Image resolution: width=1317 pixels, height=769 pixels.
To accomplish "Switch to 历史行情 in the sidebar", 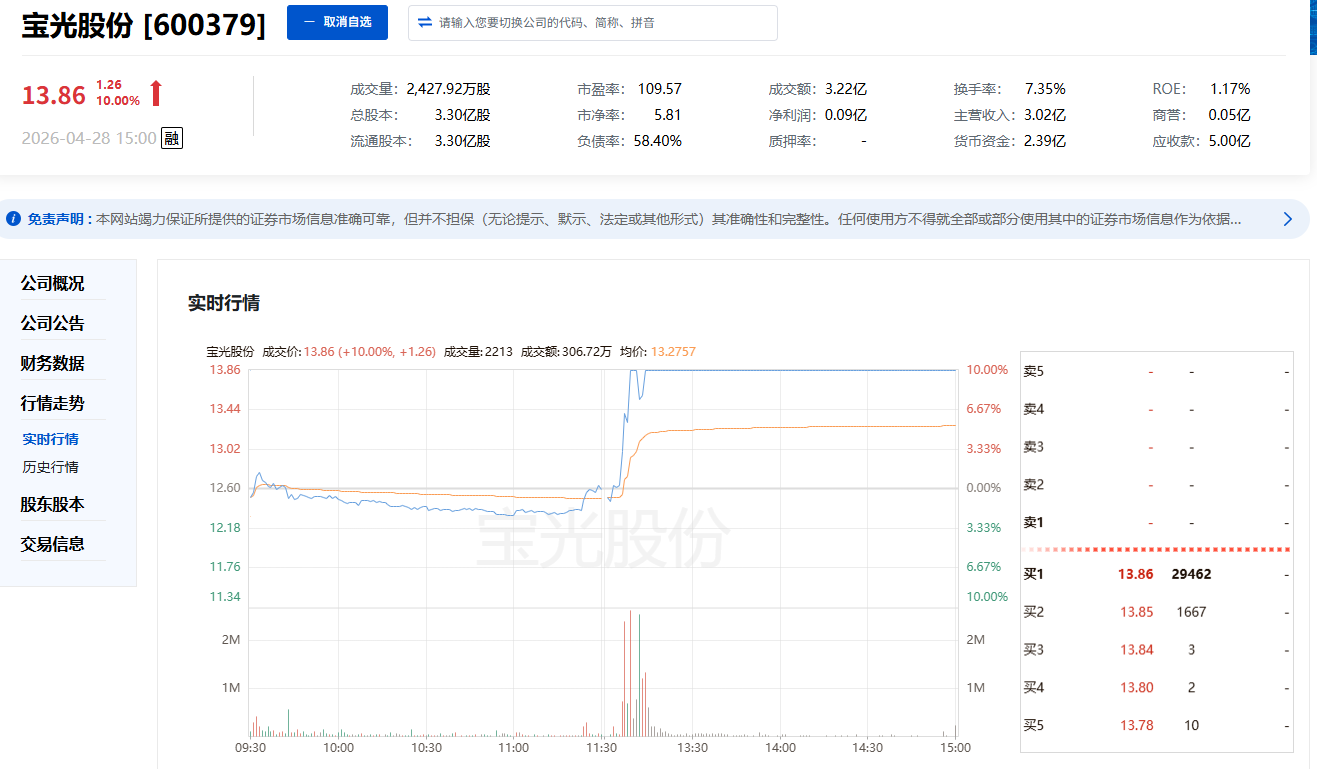I will pyautogui.click(x=51, y=467).
